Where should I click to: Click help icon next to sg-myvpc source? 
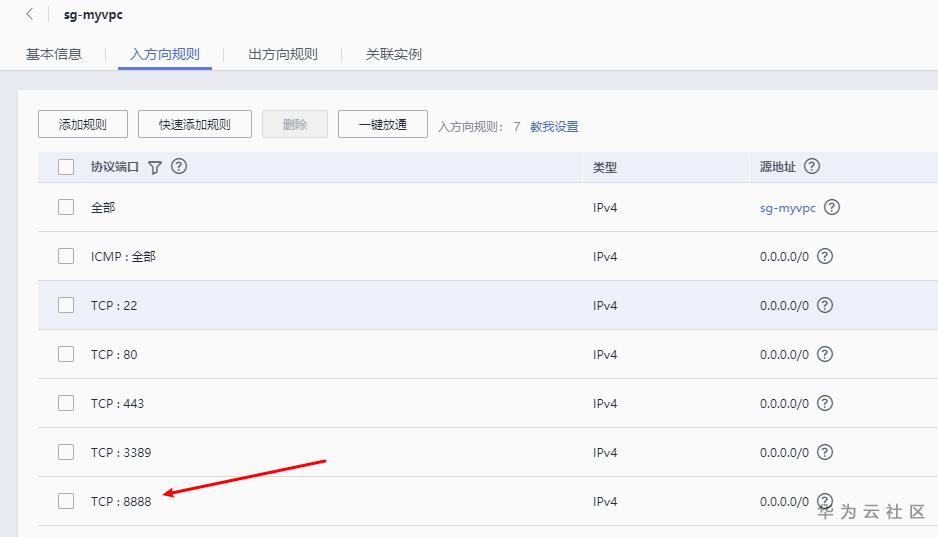click(x=832, y=208)
